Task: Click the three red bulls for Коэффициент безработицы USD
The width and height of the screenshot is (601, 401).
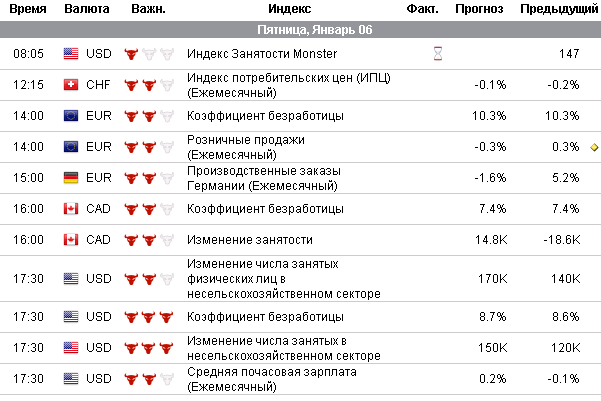Action: pos(148,316)
